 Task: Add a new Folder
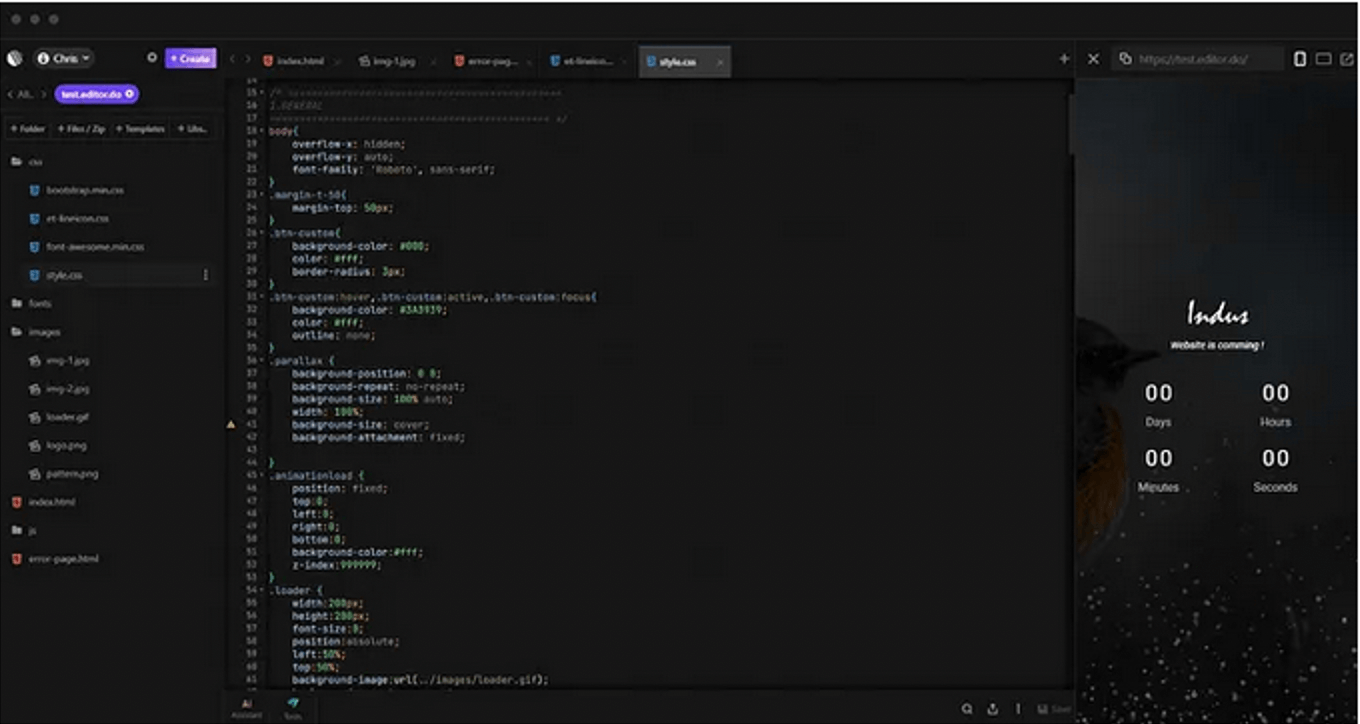coord(28,129)
